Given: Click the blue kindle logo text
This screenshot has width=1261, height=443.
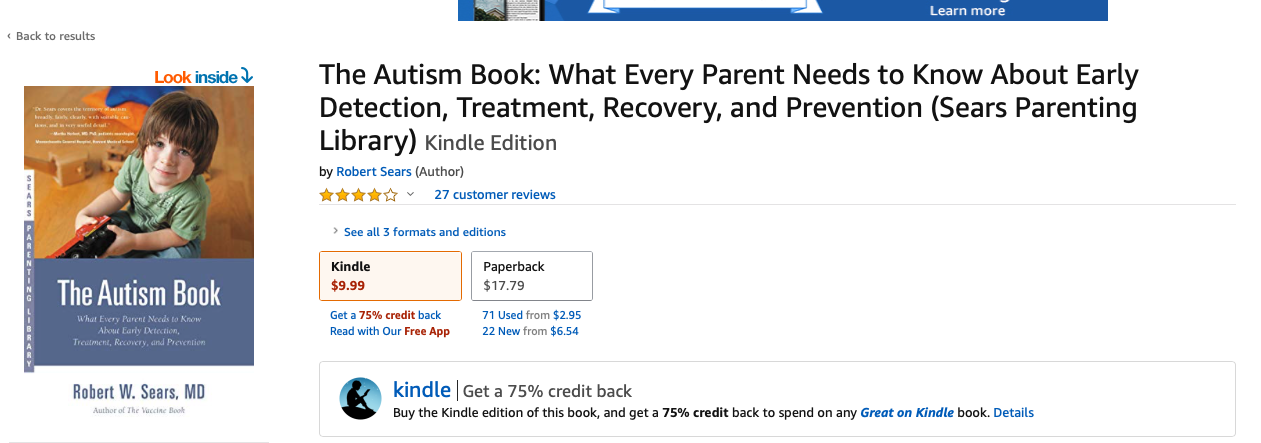Looking at the screenshot, I should [x=422, y=390].
